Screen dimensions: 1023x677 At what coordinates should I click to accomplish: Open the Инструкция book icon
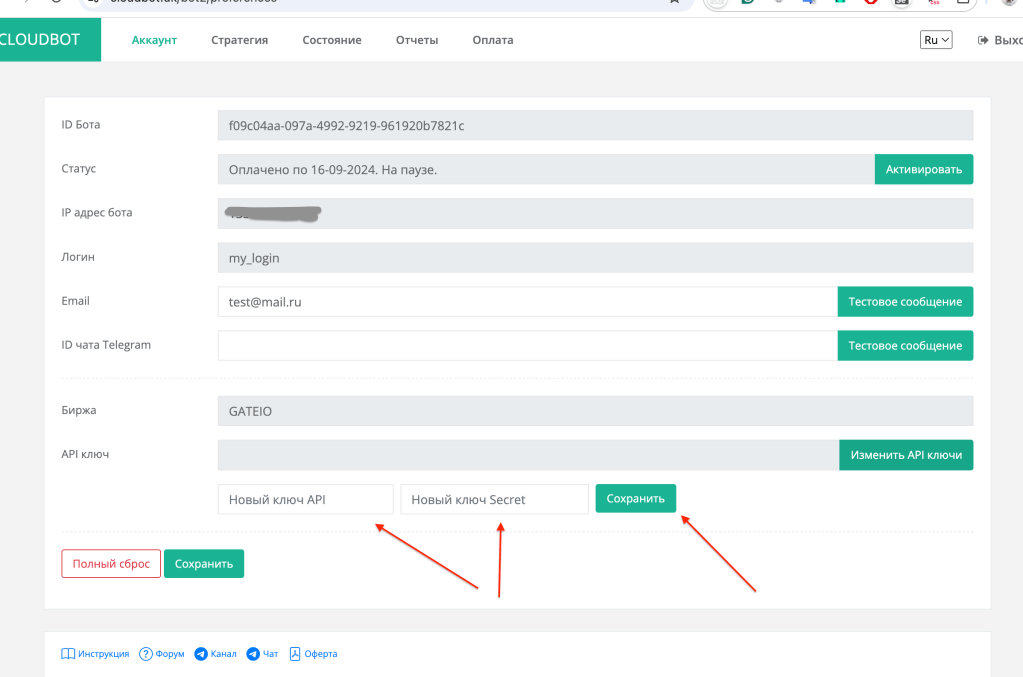point(68,654)
